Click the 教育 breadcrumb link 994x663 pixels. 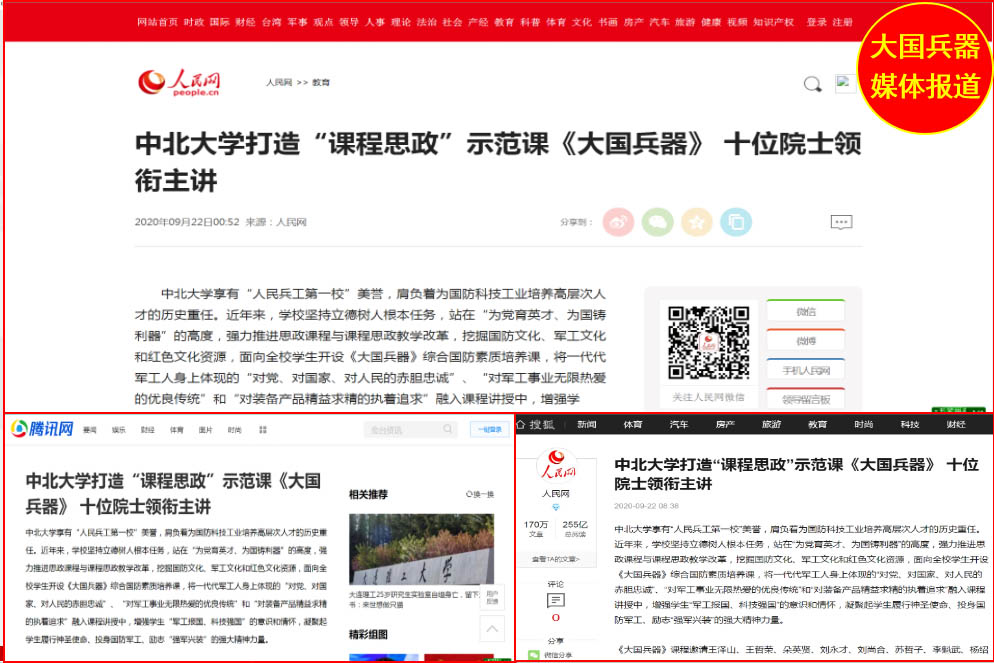(x=321, y=82)
